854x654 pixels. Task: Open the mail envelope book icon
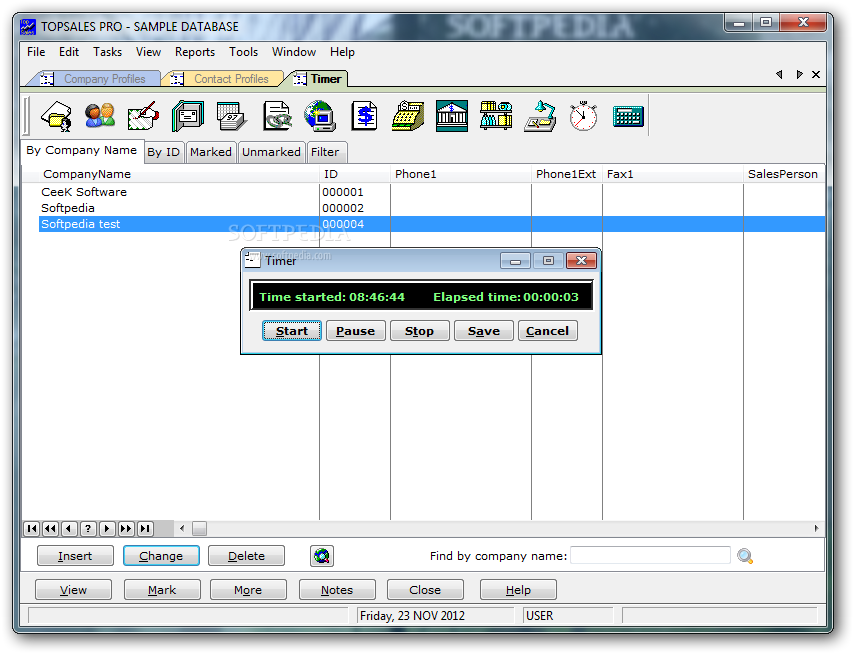[188, 116]
